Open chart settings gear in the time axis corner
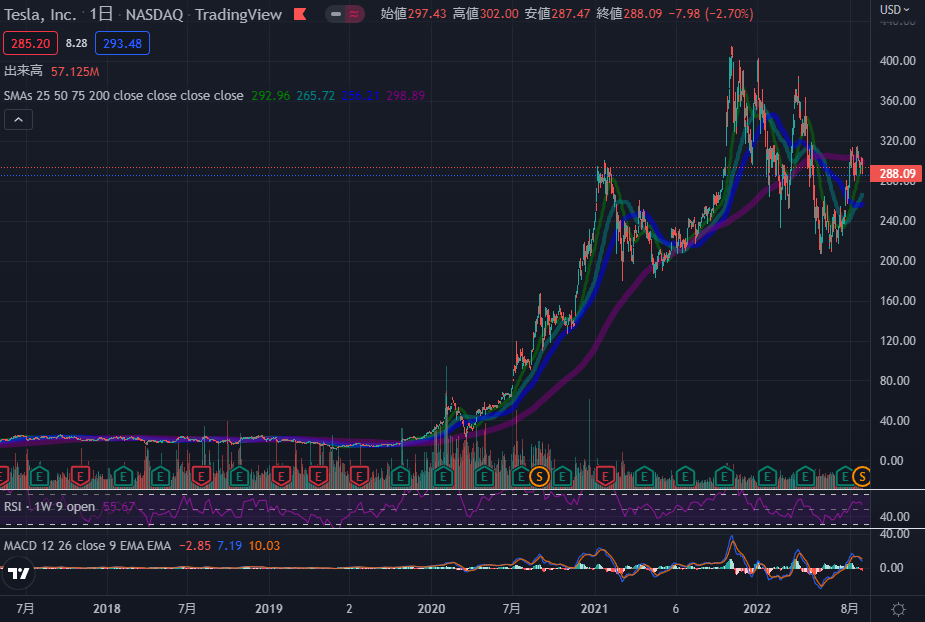The height and width of the screenshot is (622, 925). pos(898,609)
